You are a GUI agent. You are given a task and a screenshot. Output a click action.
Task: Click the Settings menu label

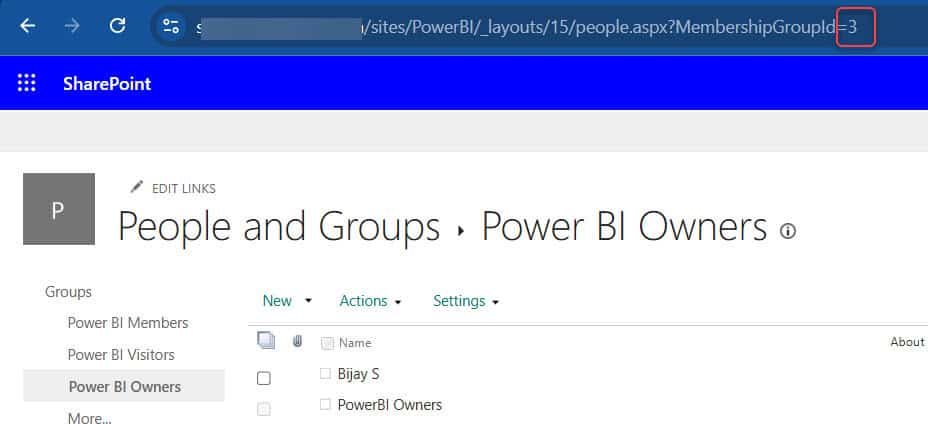(459, 301)
